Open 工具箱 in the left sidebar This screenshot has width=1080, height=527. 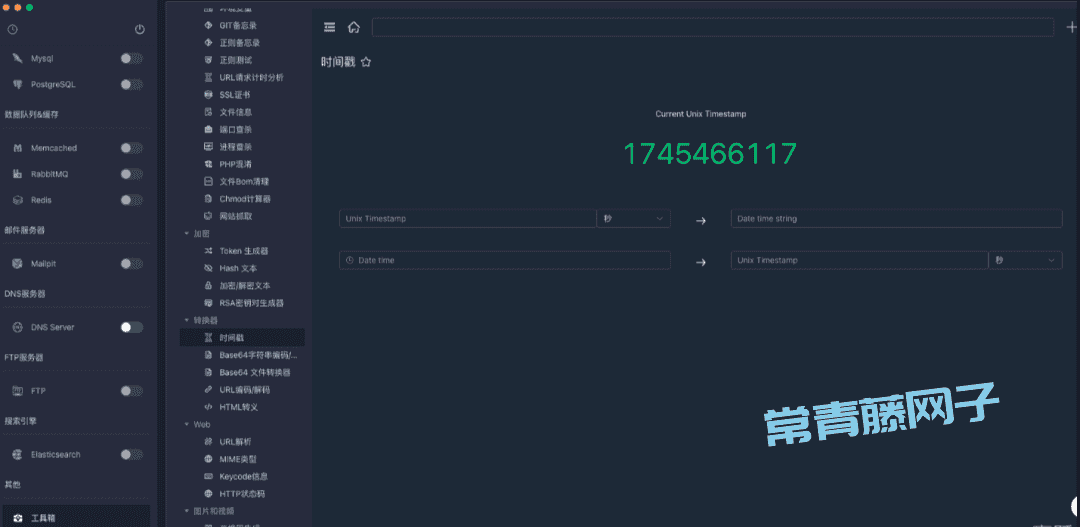[x=76, y=518]
